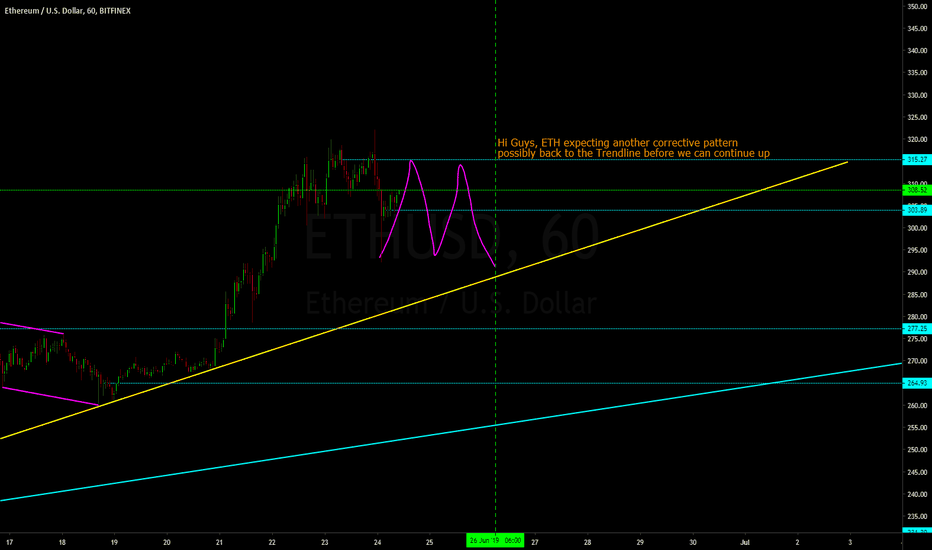This screenshot has height=550, width=932.
Task: Select the green 308.52 current price label
Action: click(x=917, y=190)
